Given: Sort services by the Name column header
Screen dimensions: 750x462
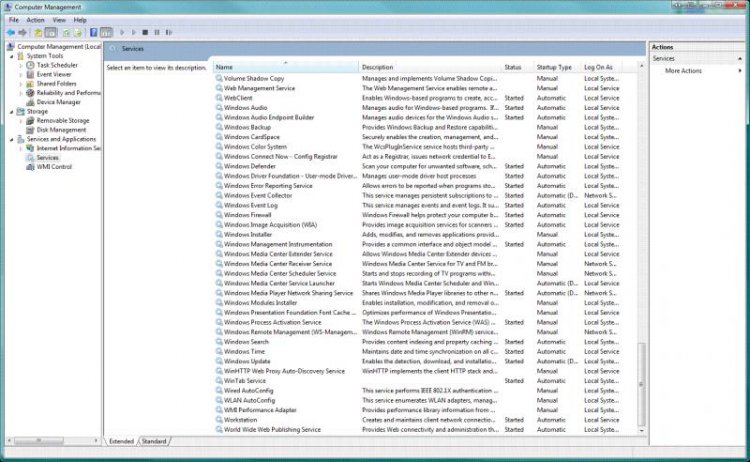Looking at the screenshot, I should 286,67.
